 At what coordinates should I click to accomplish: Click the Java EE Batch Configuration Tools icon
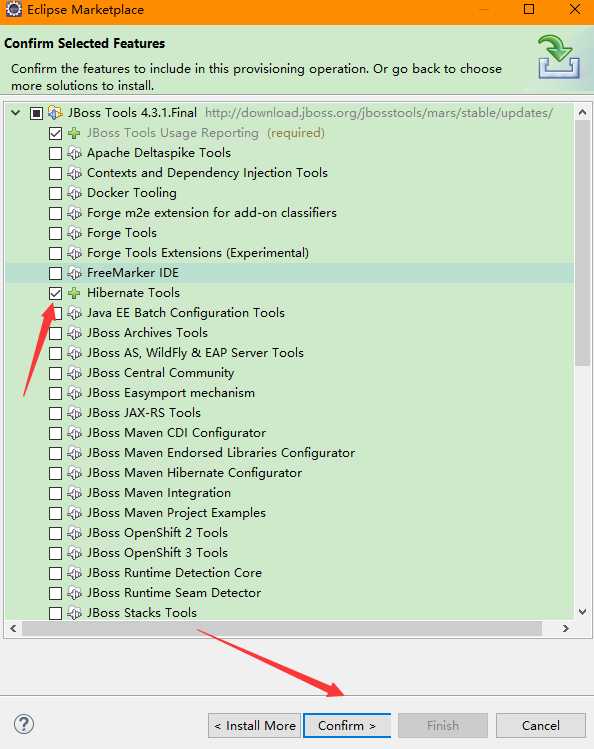click(74, 313)
